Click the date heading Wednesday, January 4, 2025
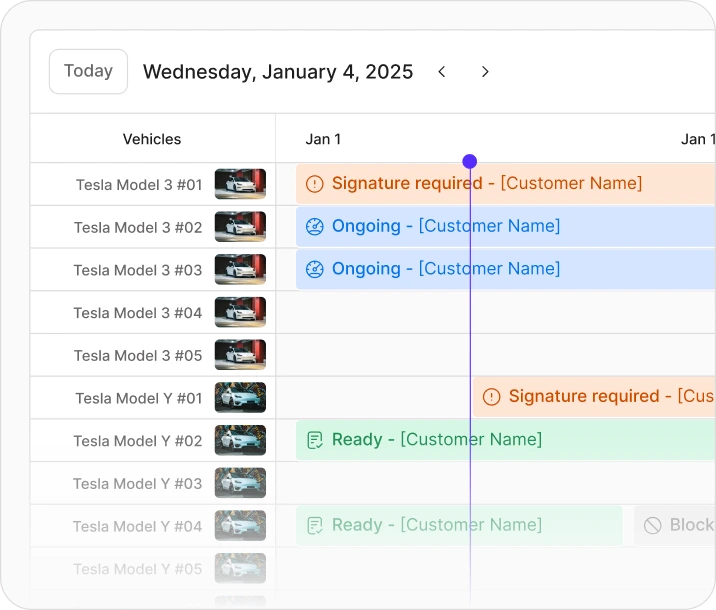The image size is (716, 610). click(x=278, y=72)
